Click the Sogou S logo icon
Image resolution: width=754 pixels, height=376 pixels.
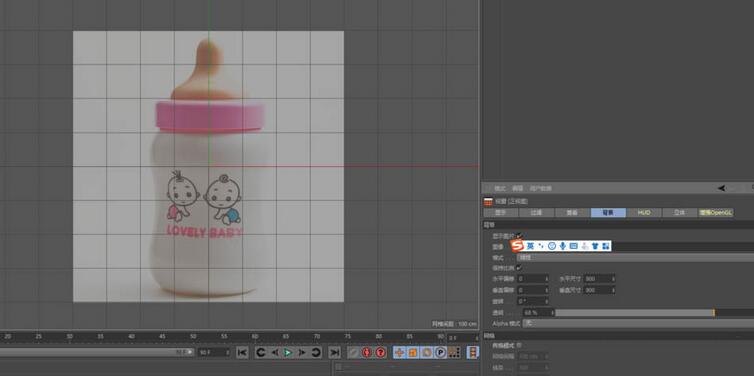click(x=517, y=246)
